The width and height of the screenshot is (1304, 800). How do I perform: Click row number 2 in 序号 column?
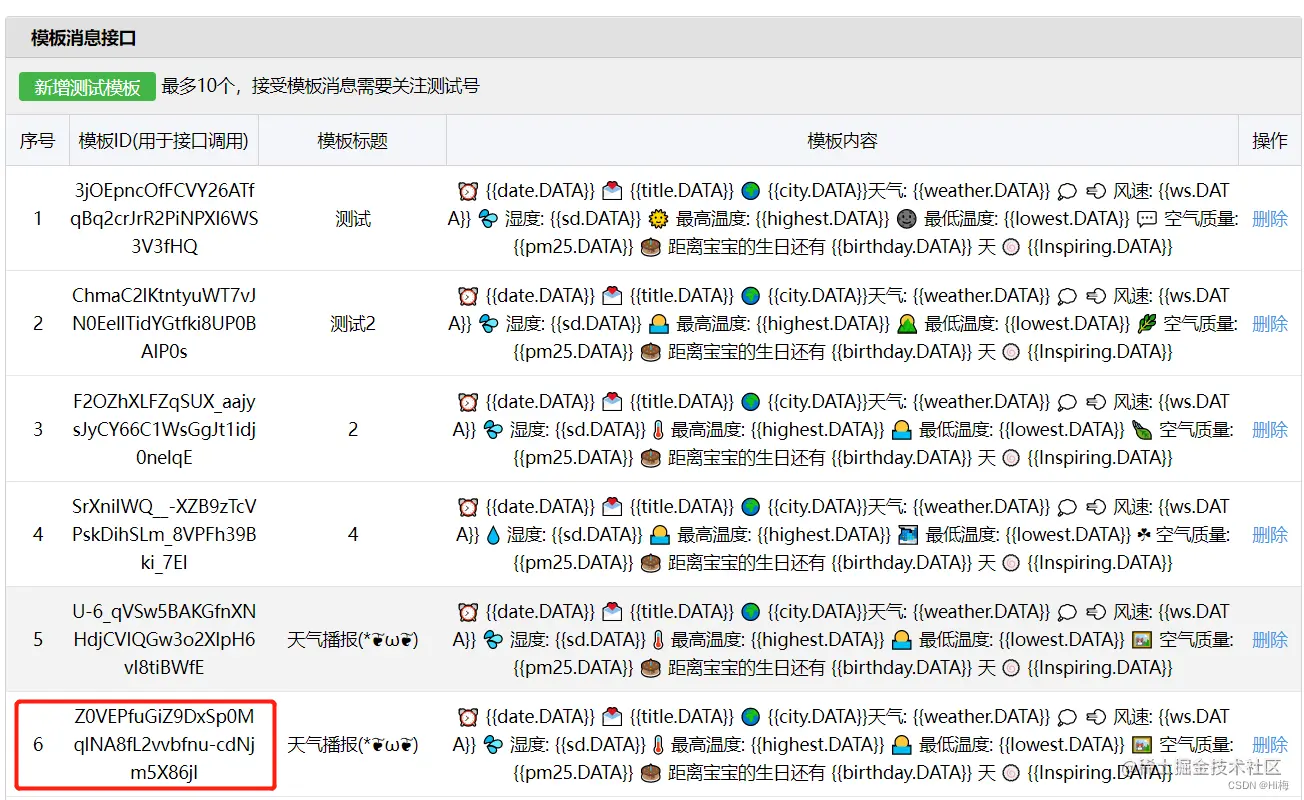click(38, 324)
